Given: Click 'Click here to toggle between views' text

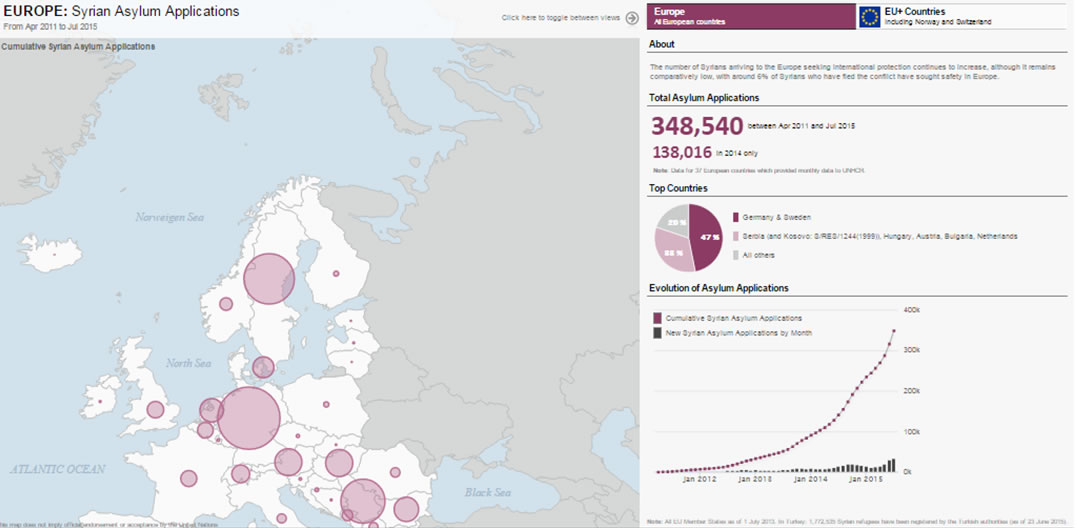Looking at the screenshot, I should 560,18.
